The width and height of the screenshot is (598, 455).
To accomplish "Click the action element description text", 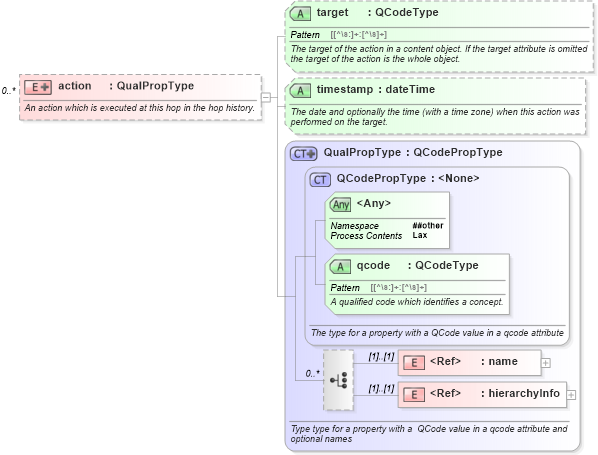I will click(x=140, y=108).
